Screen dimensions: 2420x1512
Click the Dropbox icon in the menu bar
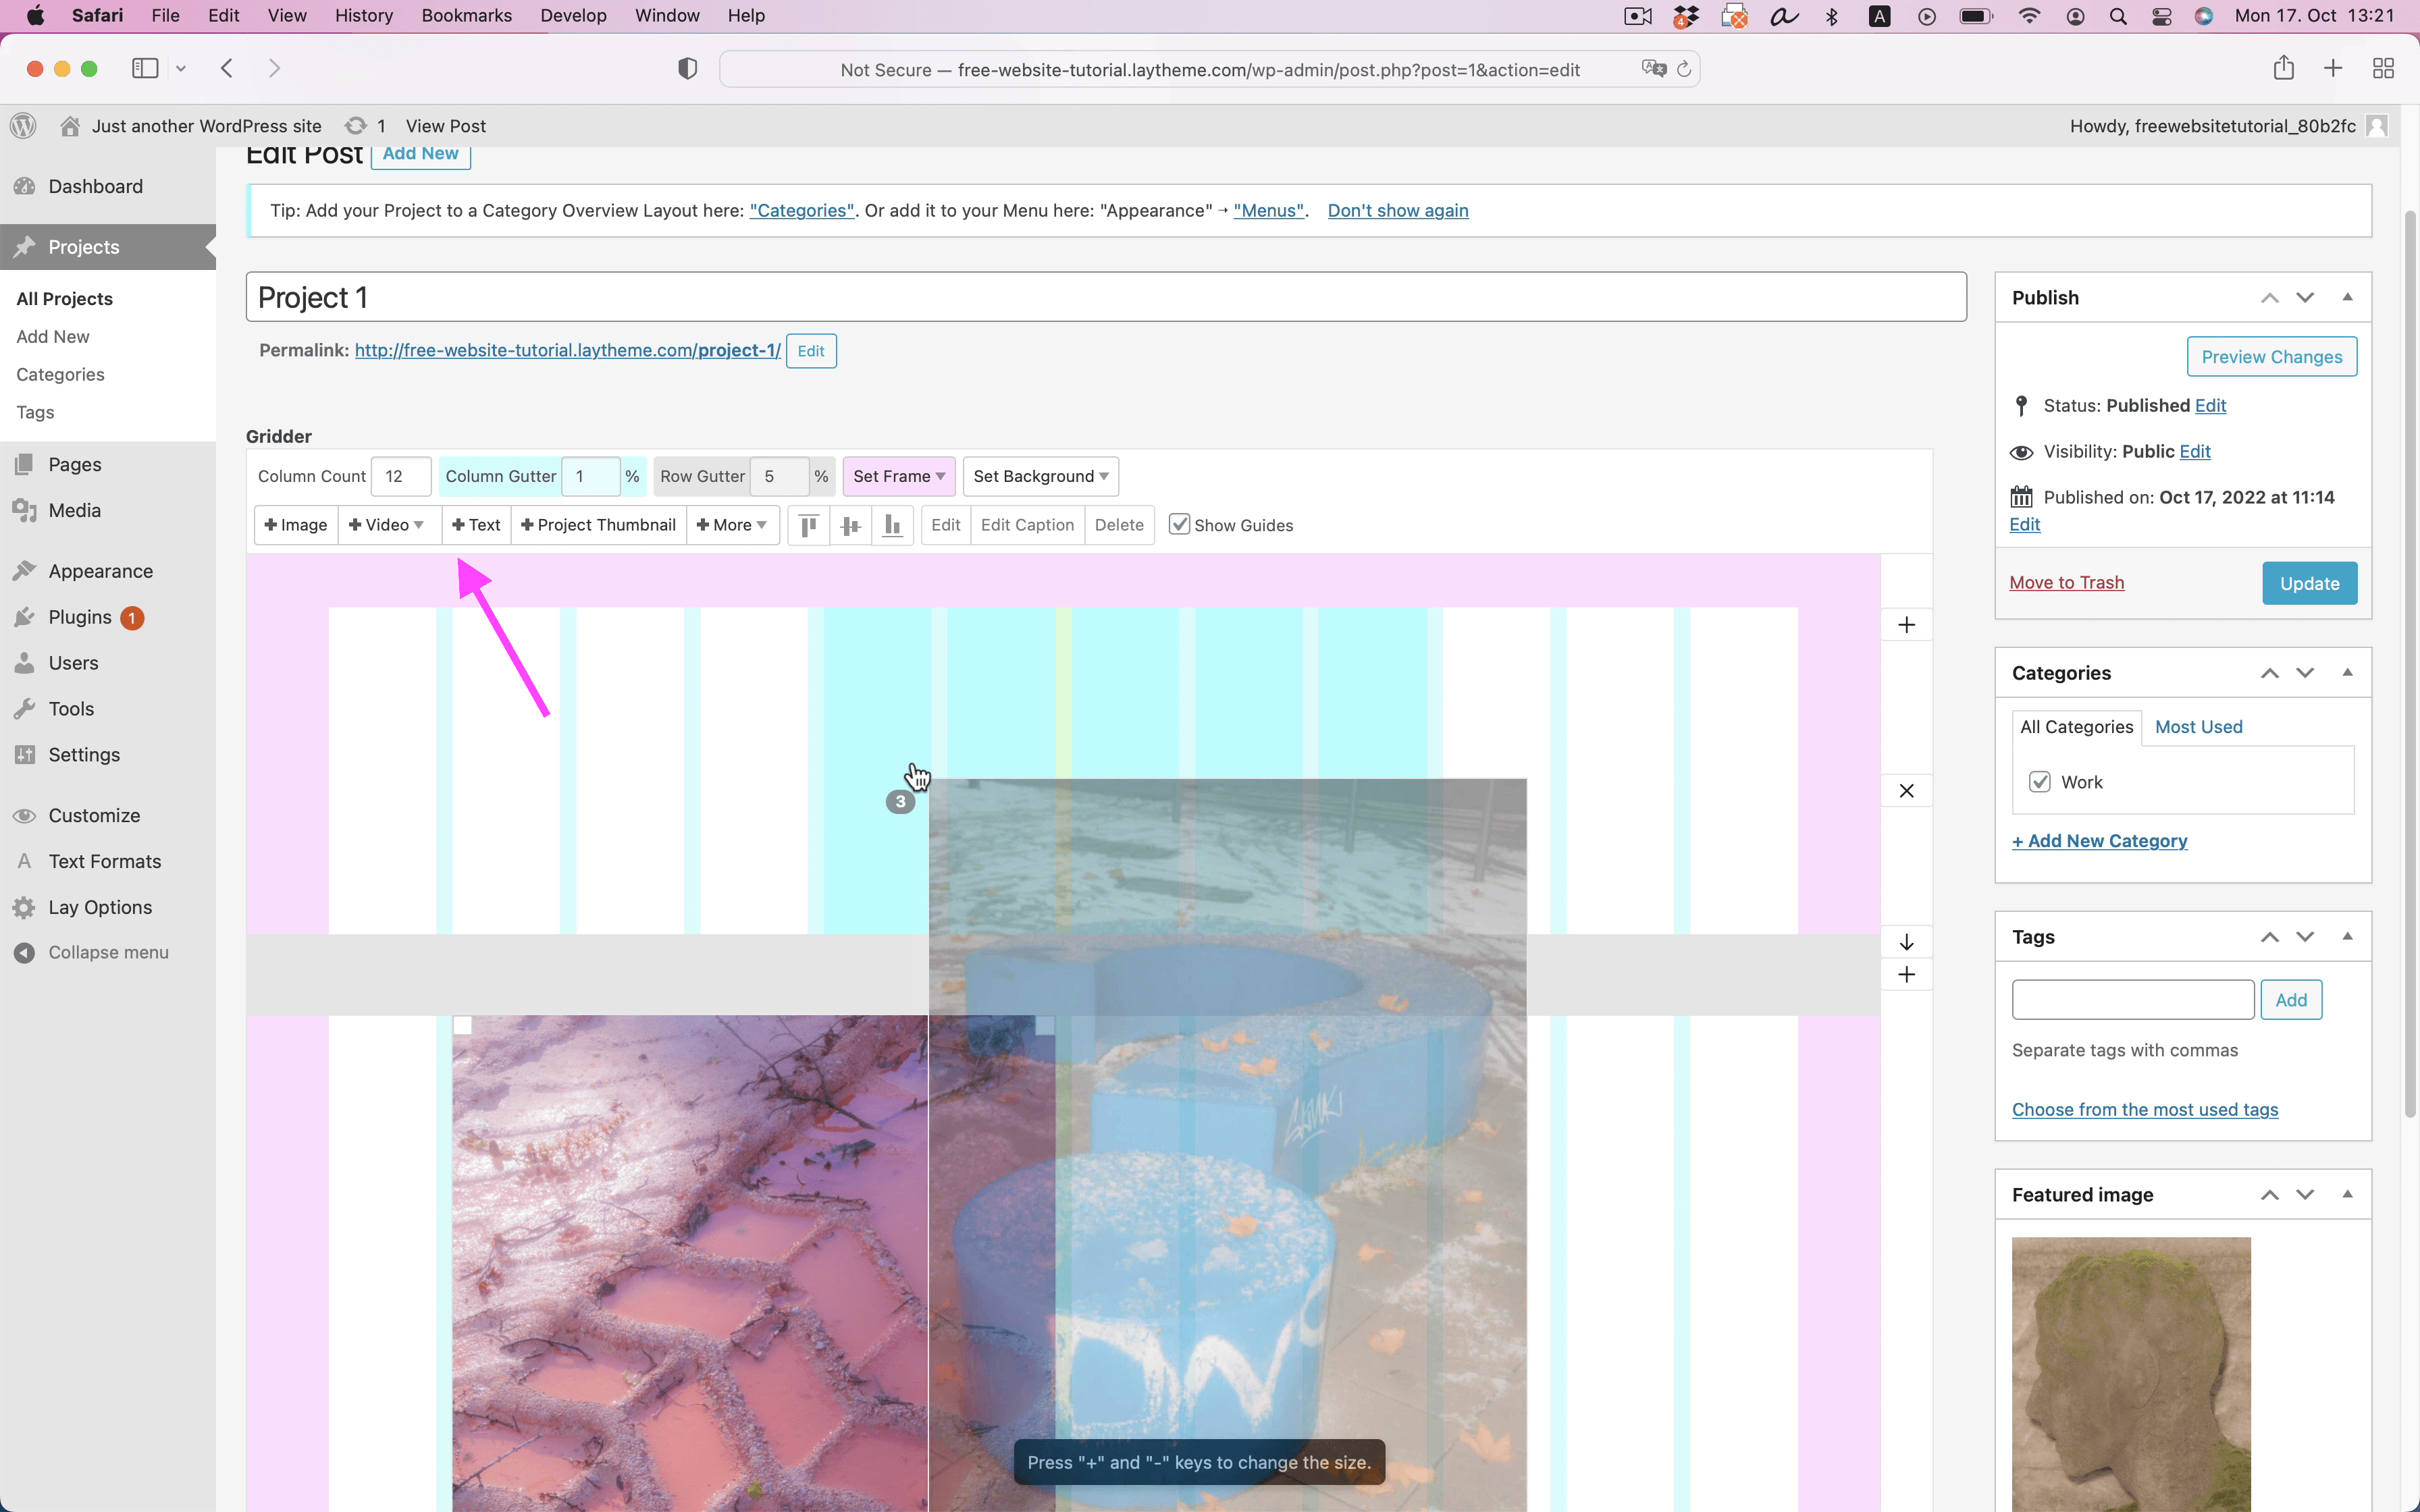(x=1687, y=16)
